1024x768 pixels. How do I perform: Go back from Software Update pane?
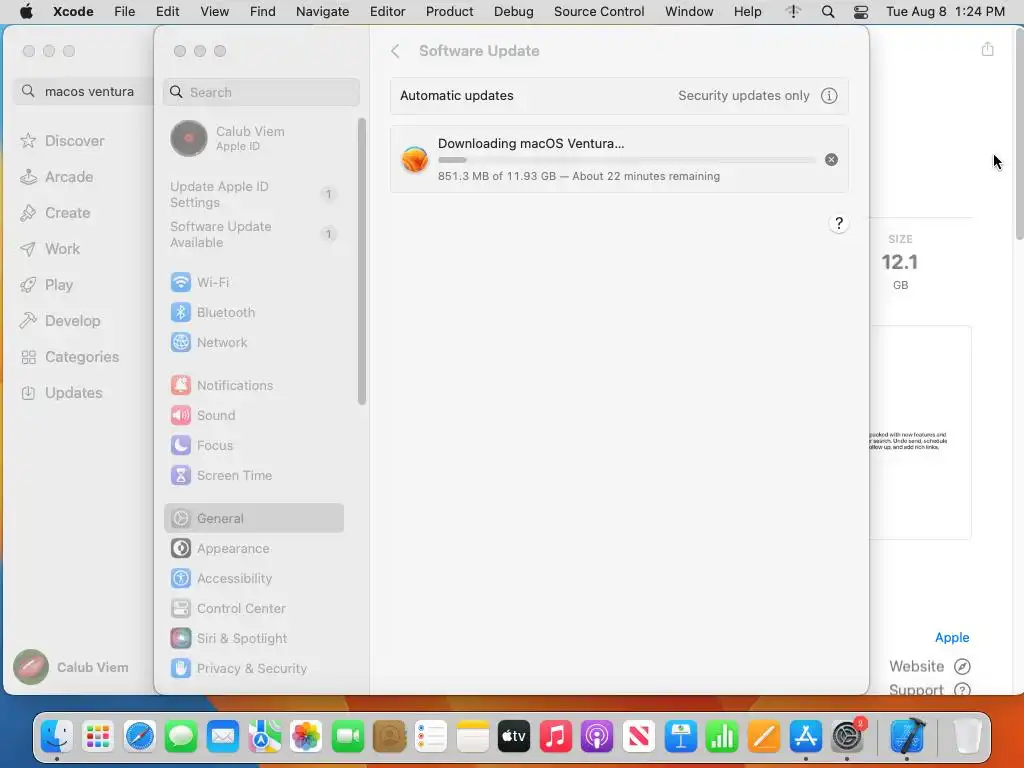coord(395,51)
